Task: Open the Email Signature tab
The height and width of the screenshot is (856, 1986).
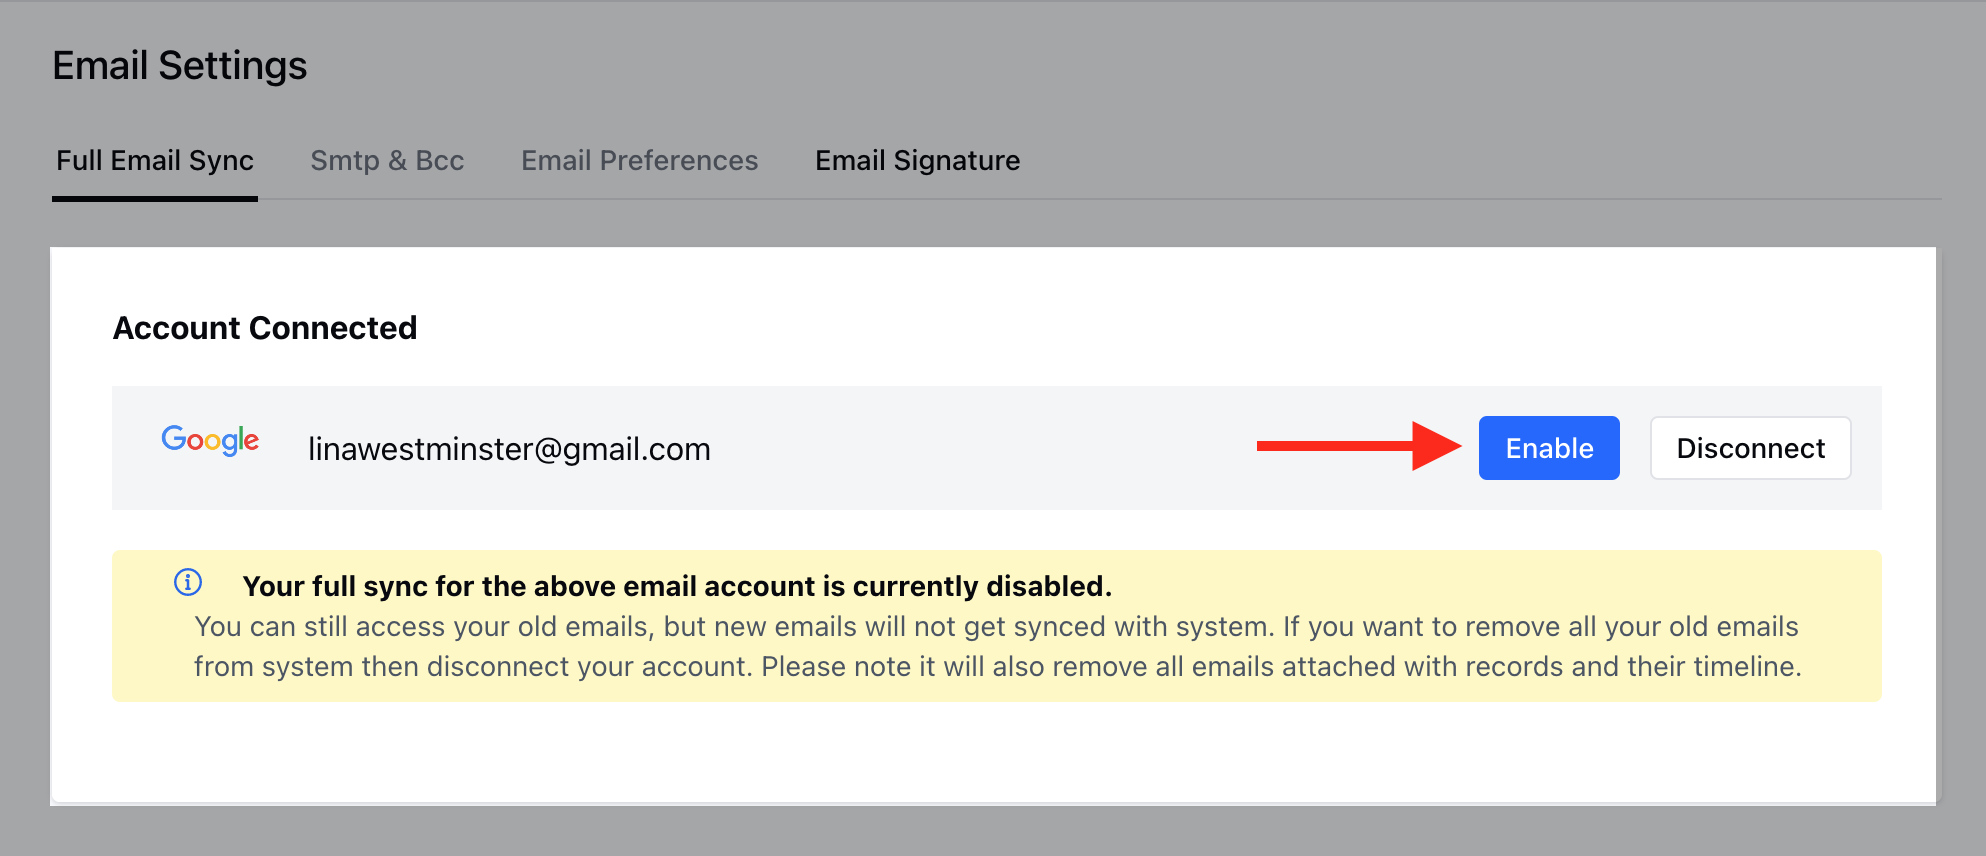Action: click(x=917, y=161)
